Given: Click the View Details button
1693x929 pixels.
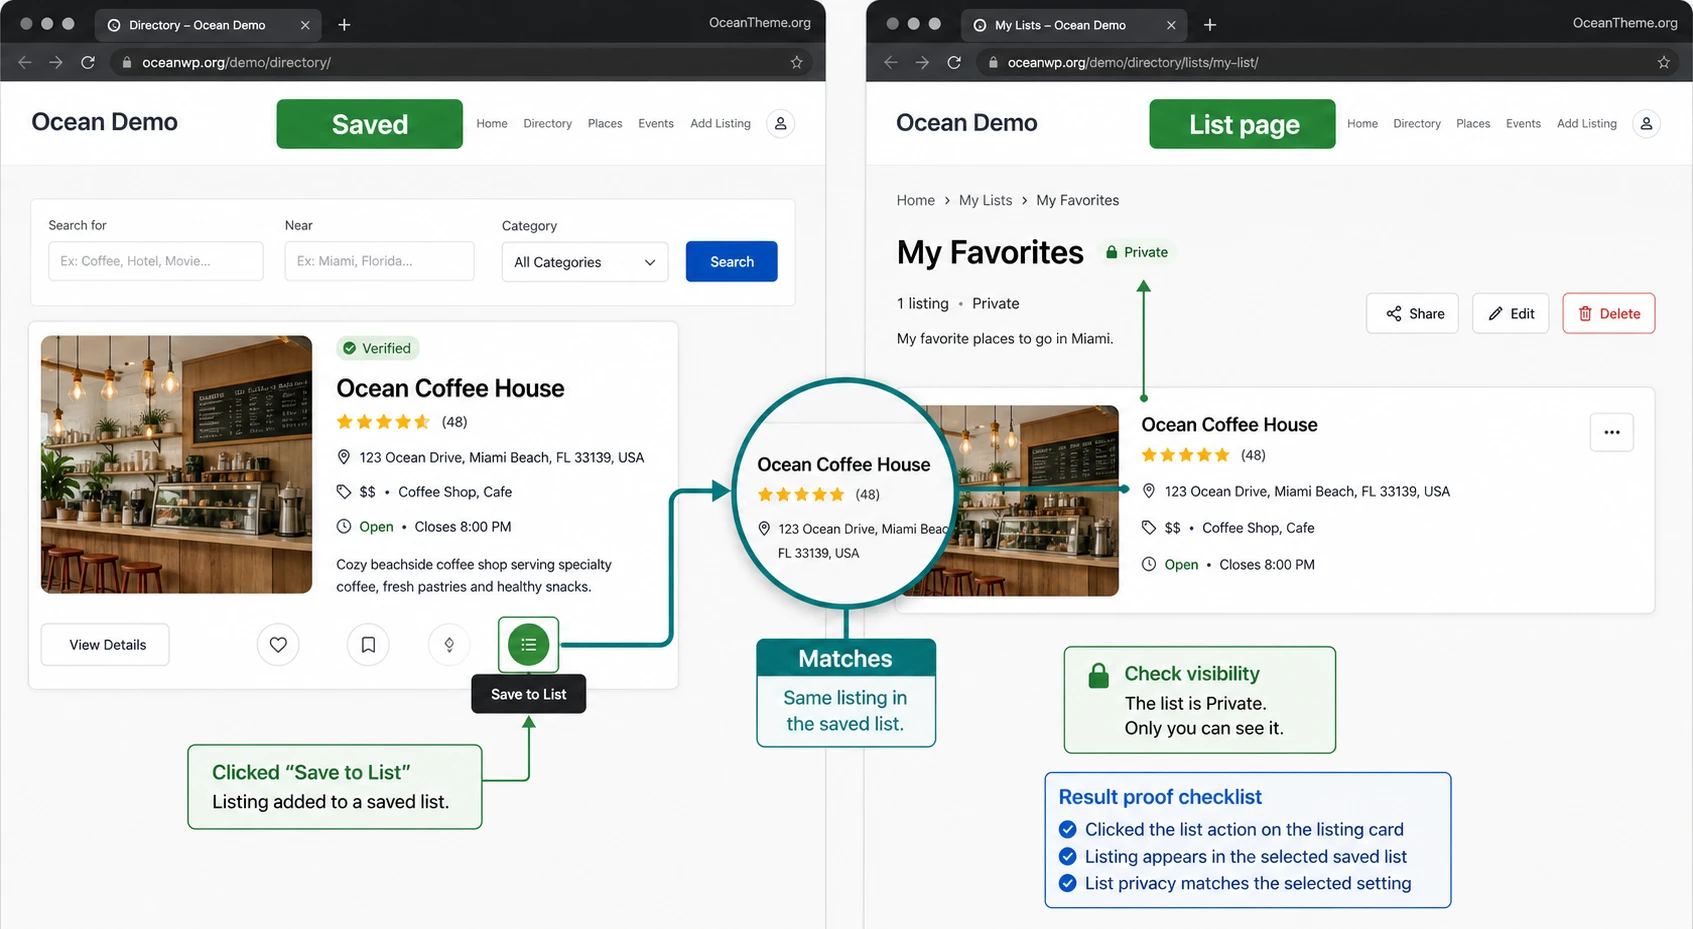Looking at the screenshot, I should (x=105, y=645).
